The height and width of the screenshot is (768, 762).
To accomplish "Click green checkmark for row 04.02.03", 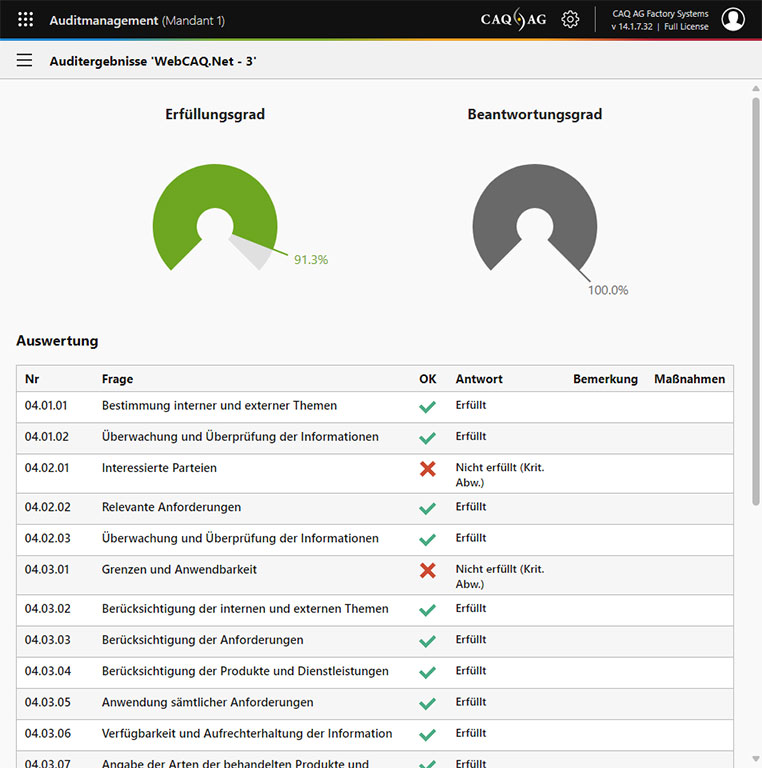I will point(428,539).
